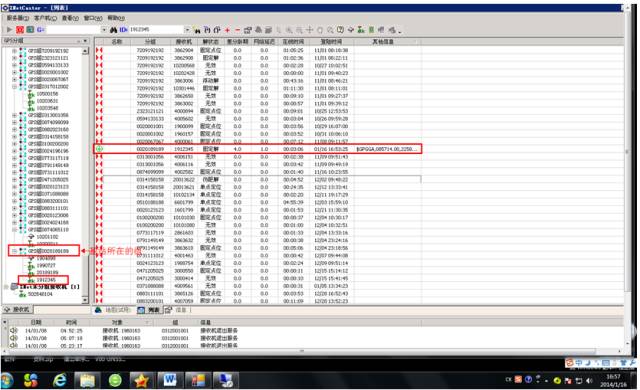Open the GPS分组 panel dropdown arrow
The image size is (640, 390).
click(85, 41)
